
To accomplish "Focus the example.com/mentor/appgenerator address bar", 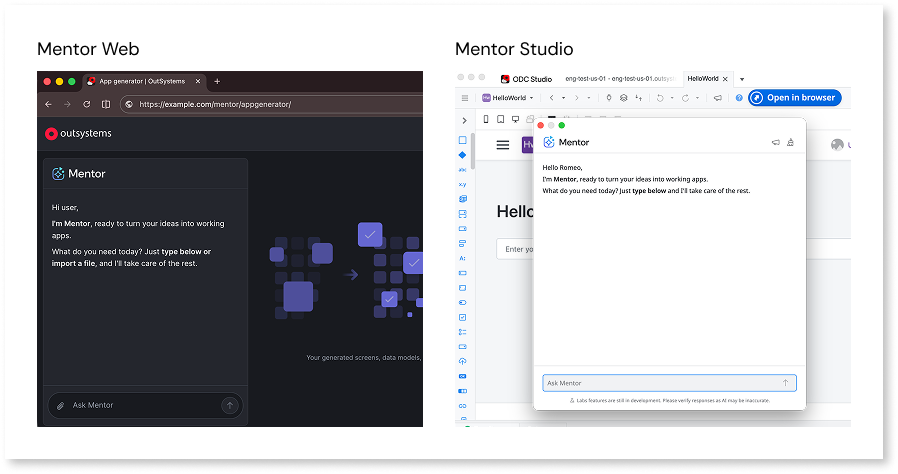I will (x=271, y=104).
